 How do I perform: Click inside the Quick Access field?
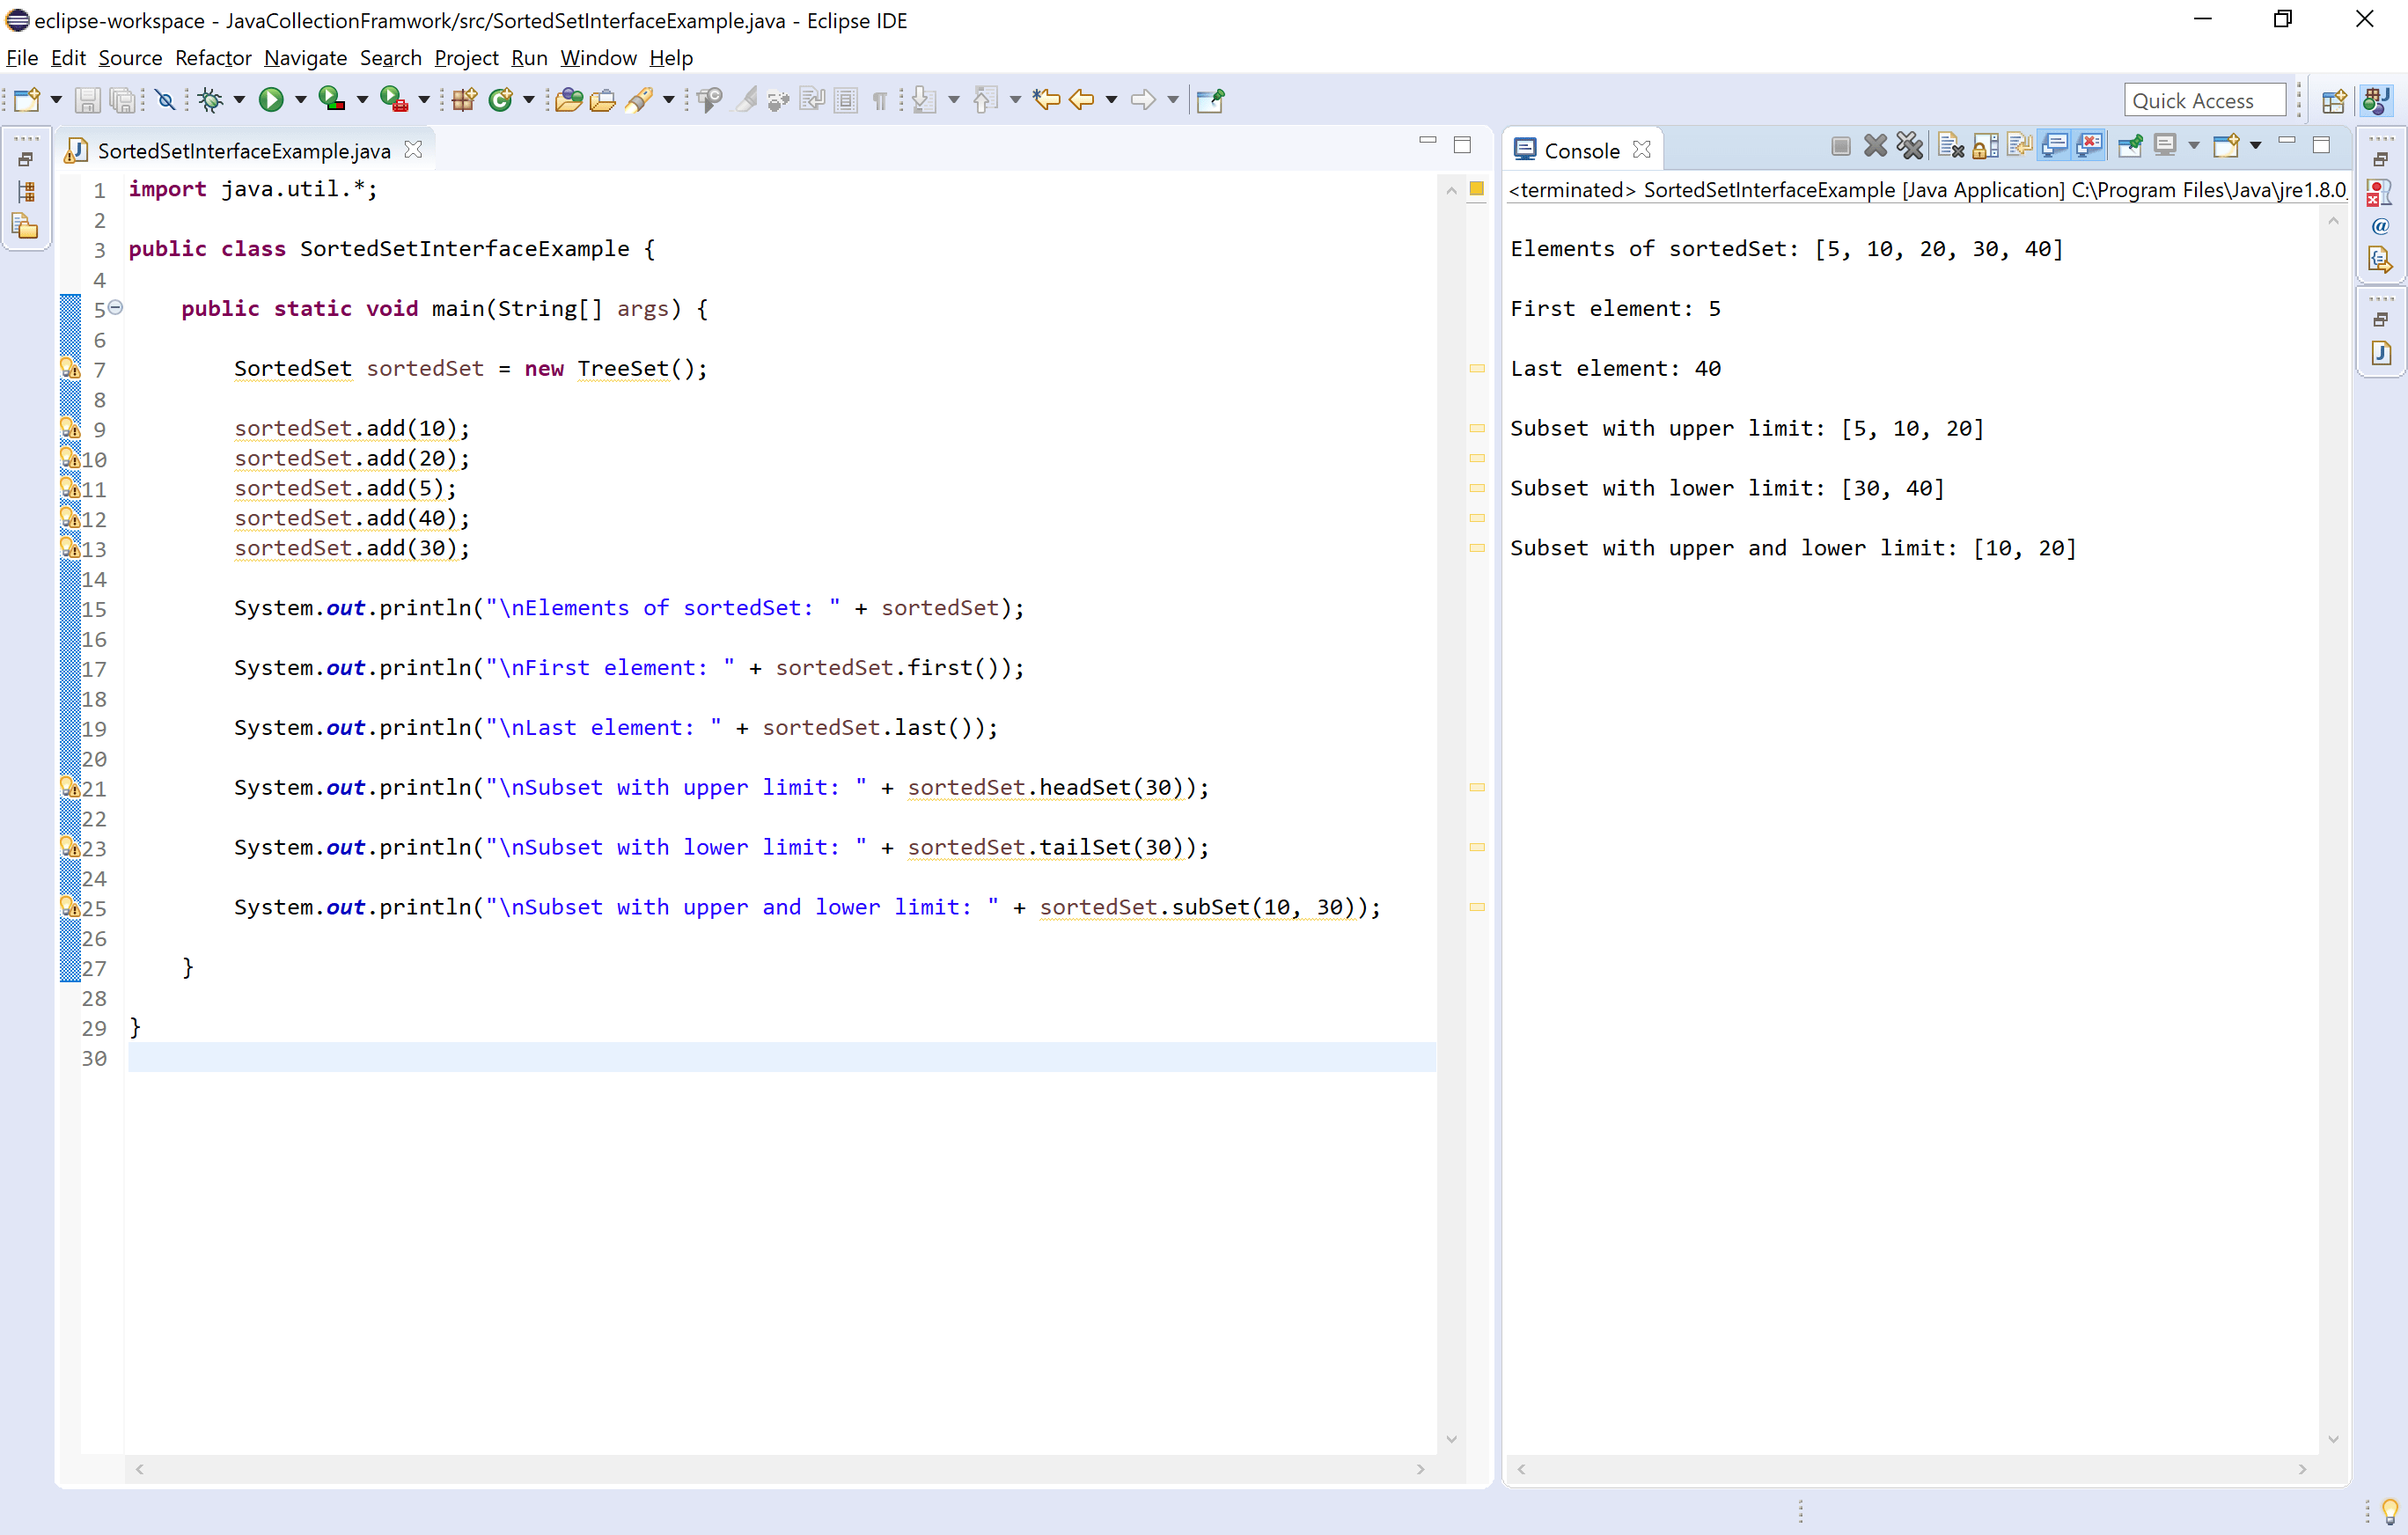click(2203, 99)
